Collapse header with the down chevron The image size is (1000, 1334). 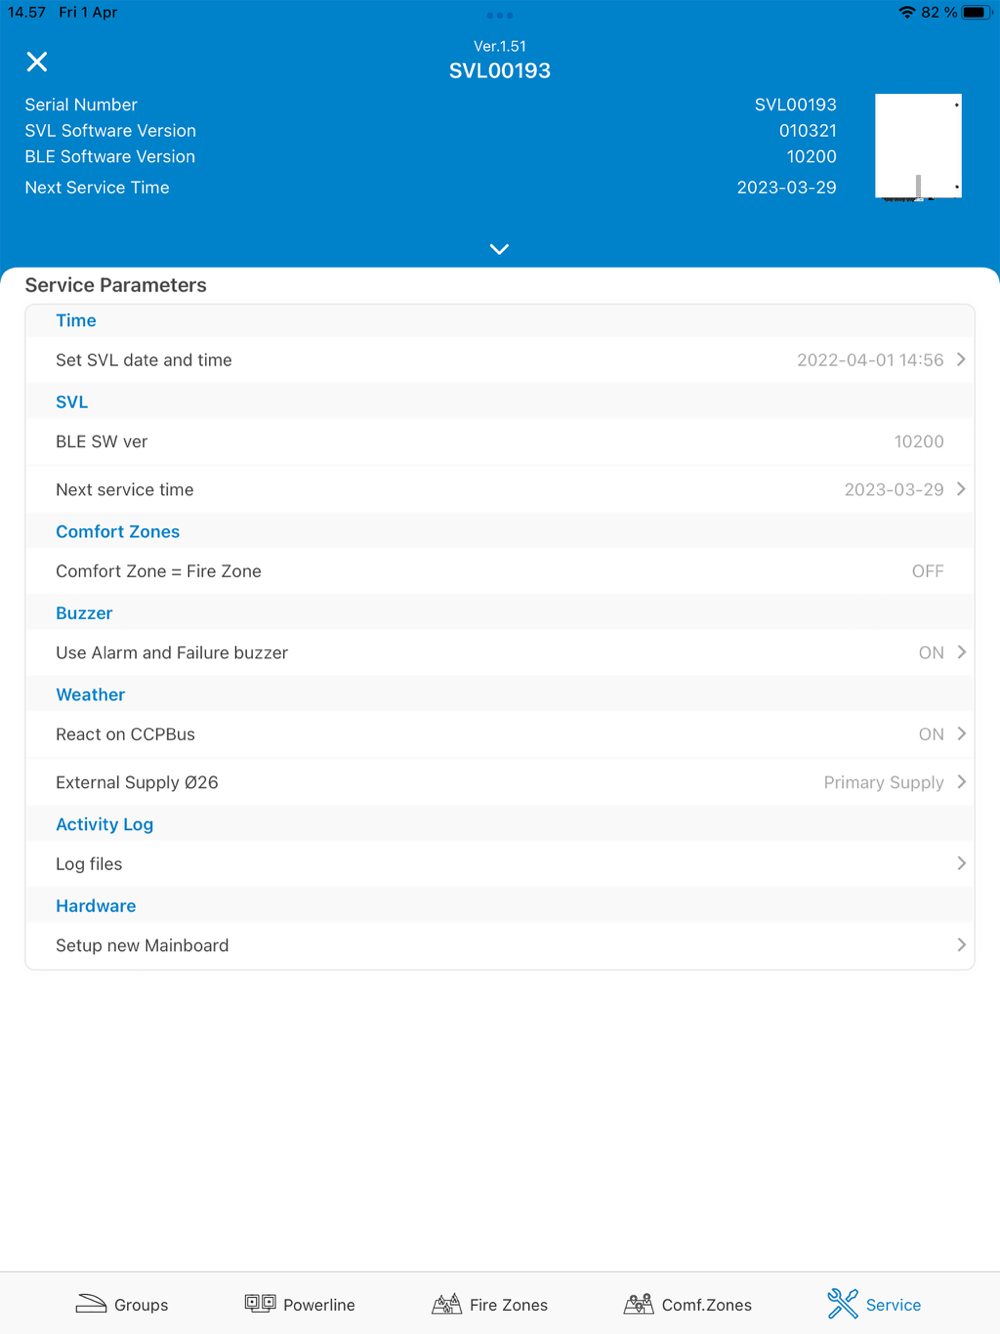tap(500, 249)
